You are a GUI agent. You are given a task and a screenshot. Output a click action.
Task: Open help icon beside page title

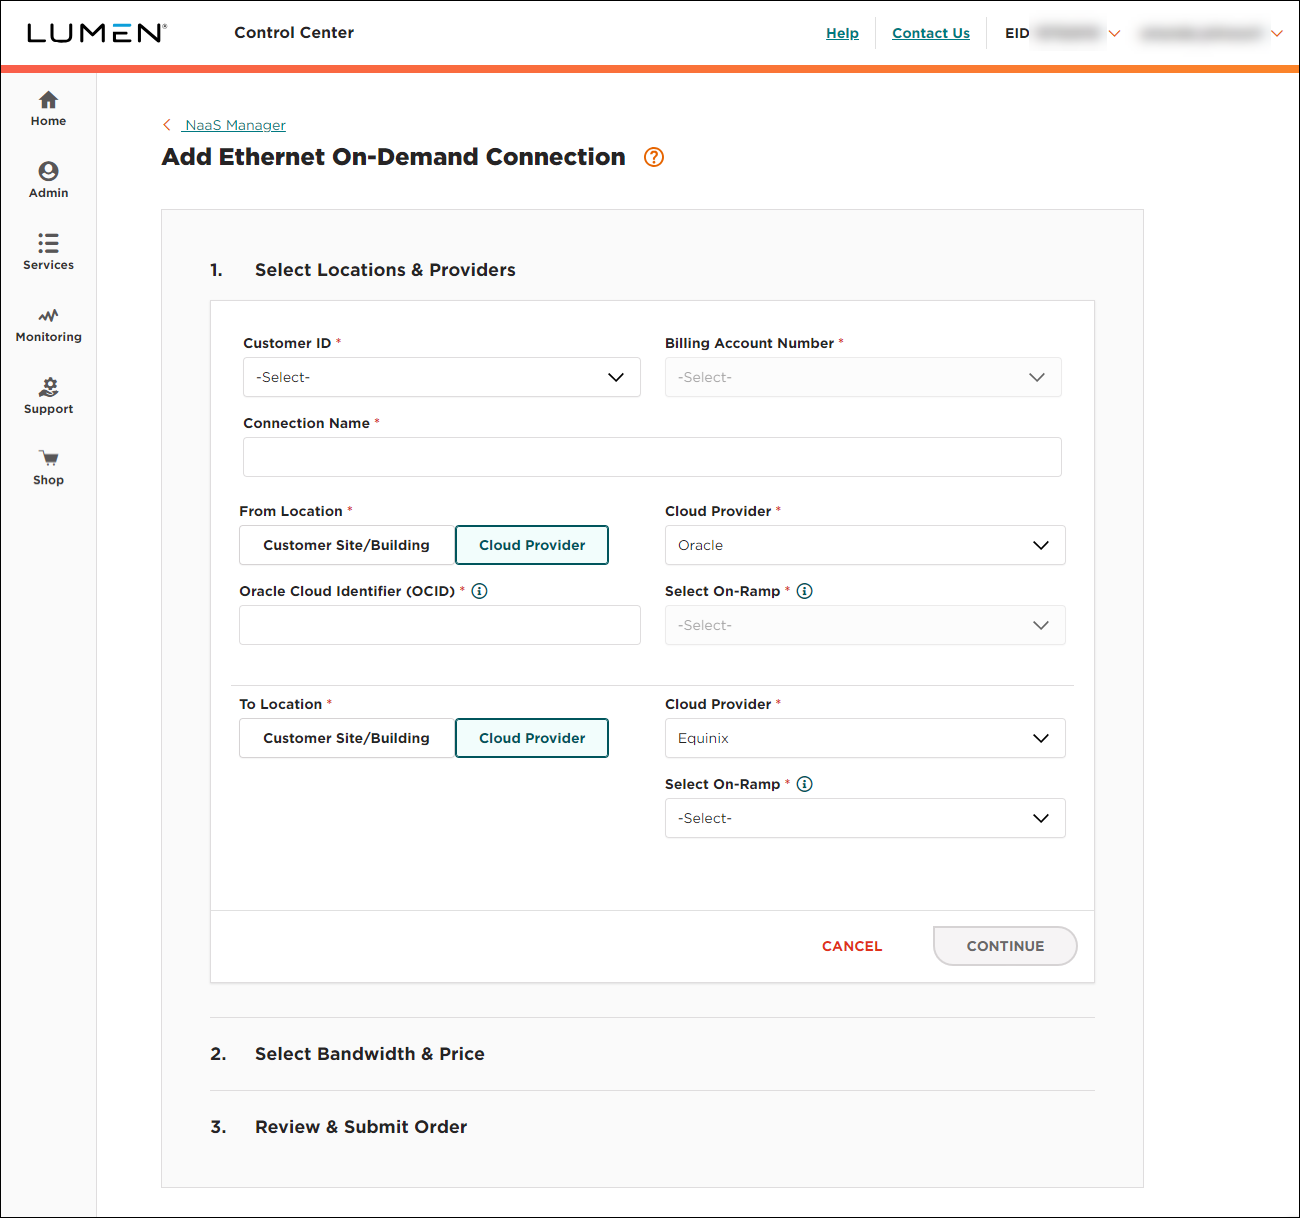[x=654, y=157]
